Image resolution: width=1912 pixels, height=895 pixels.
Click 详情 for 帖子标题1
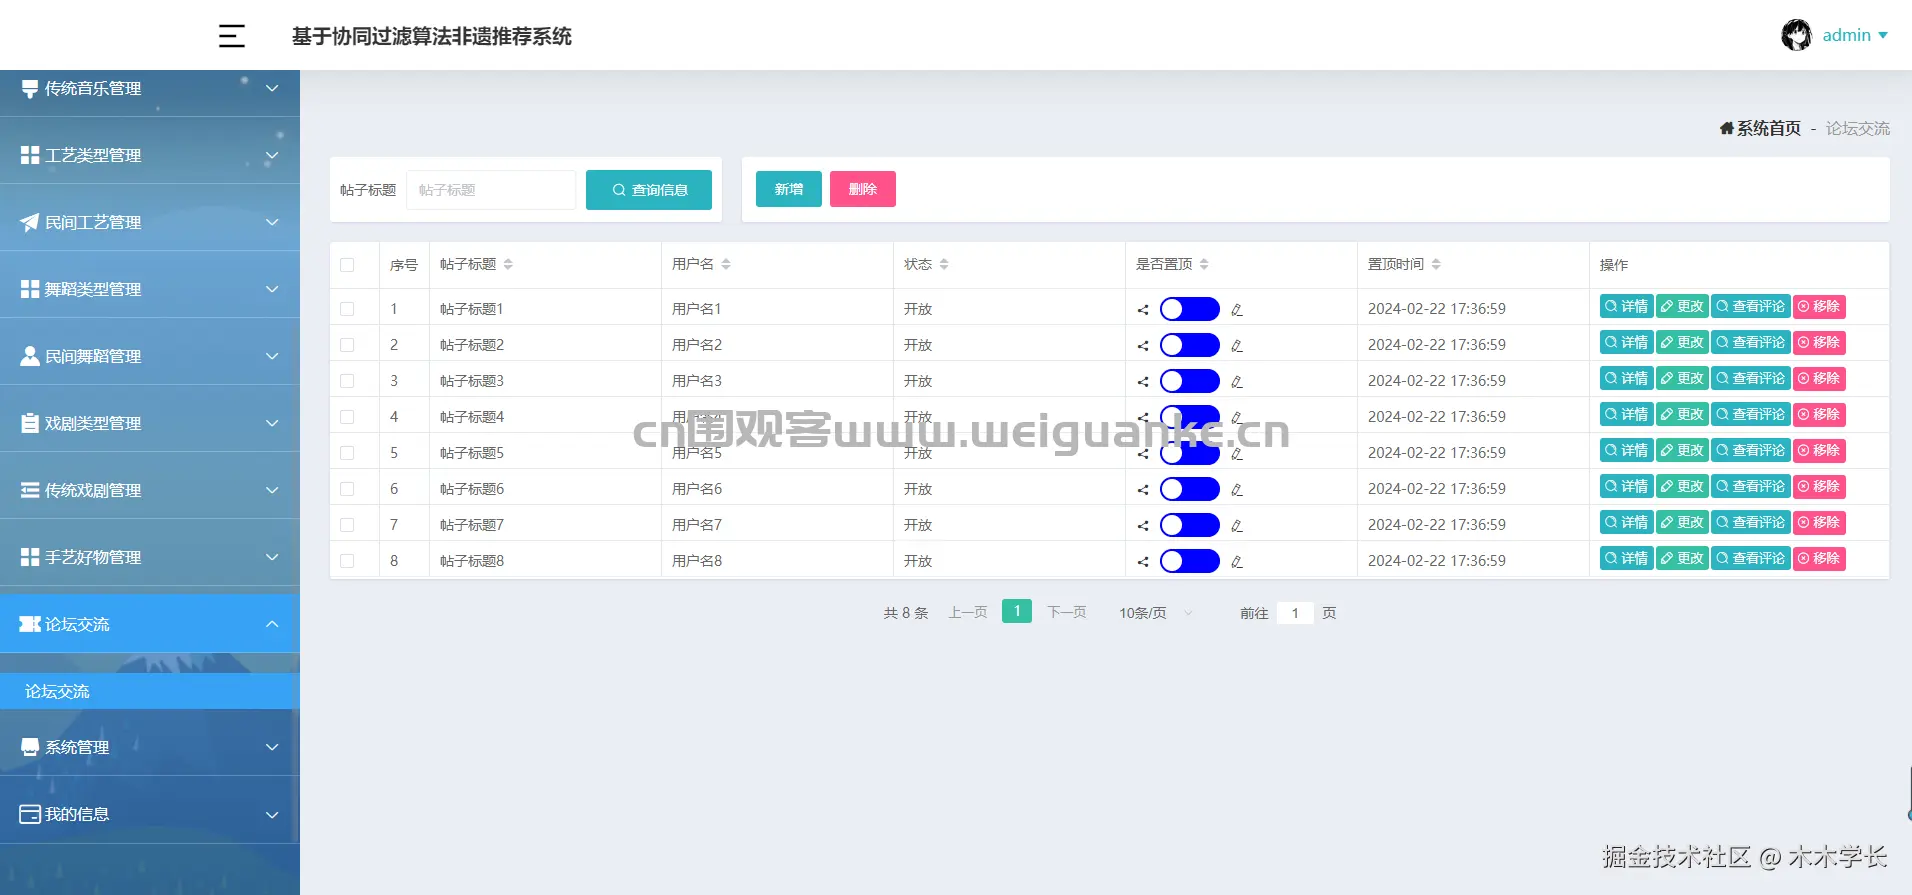[1627, 307]
